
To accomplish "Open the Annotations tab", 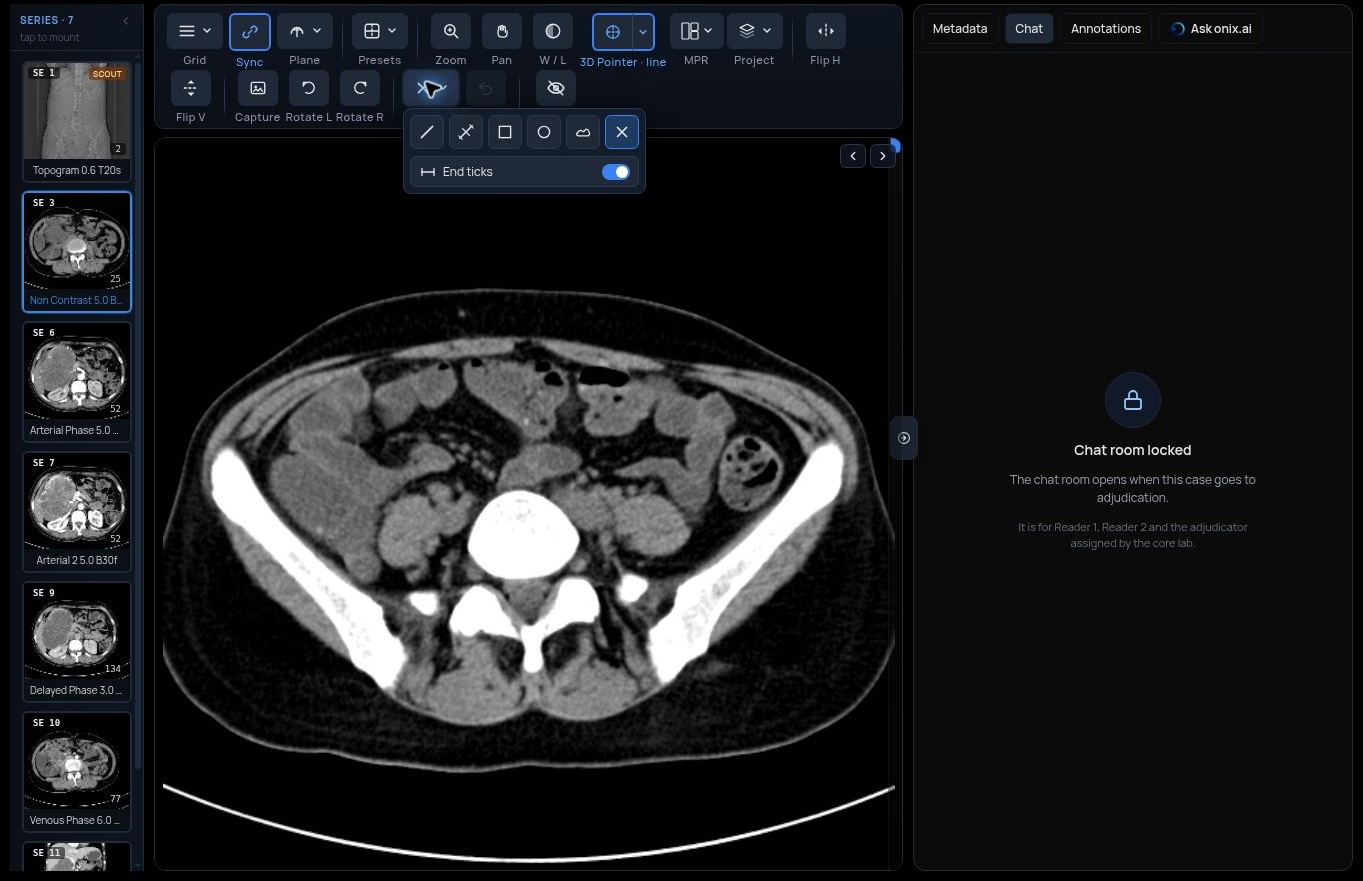I will click(x=1106, y=29).
